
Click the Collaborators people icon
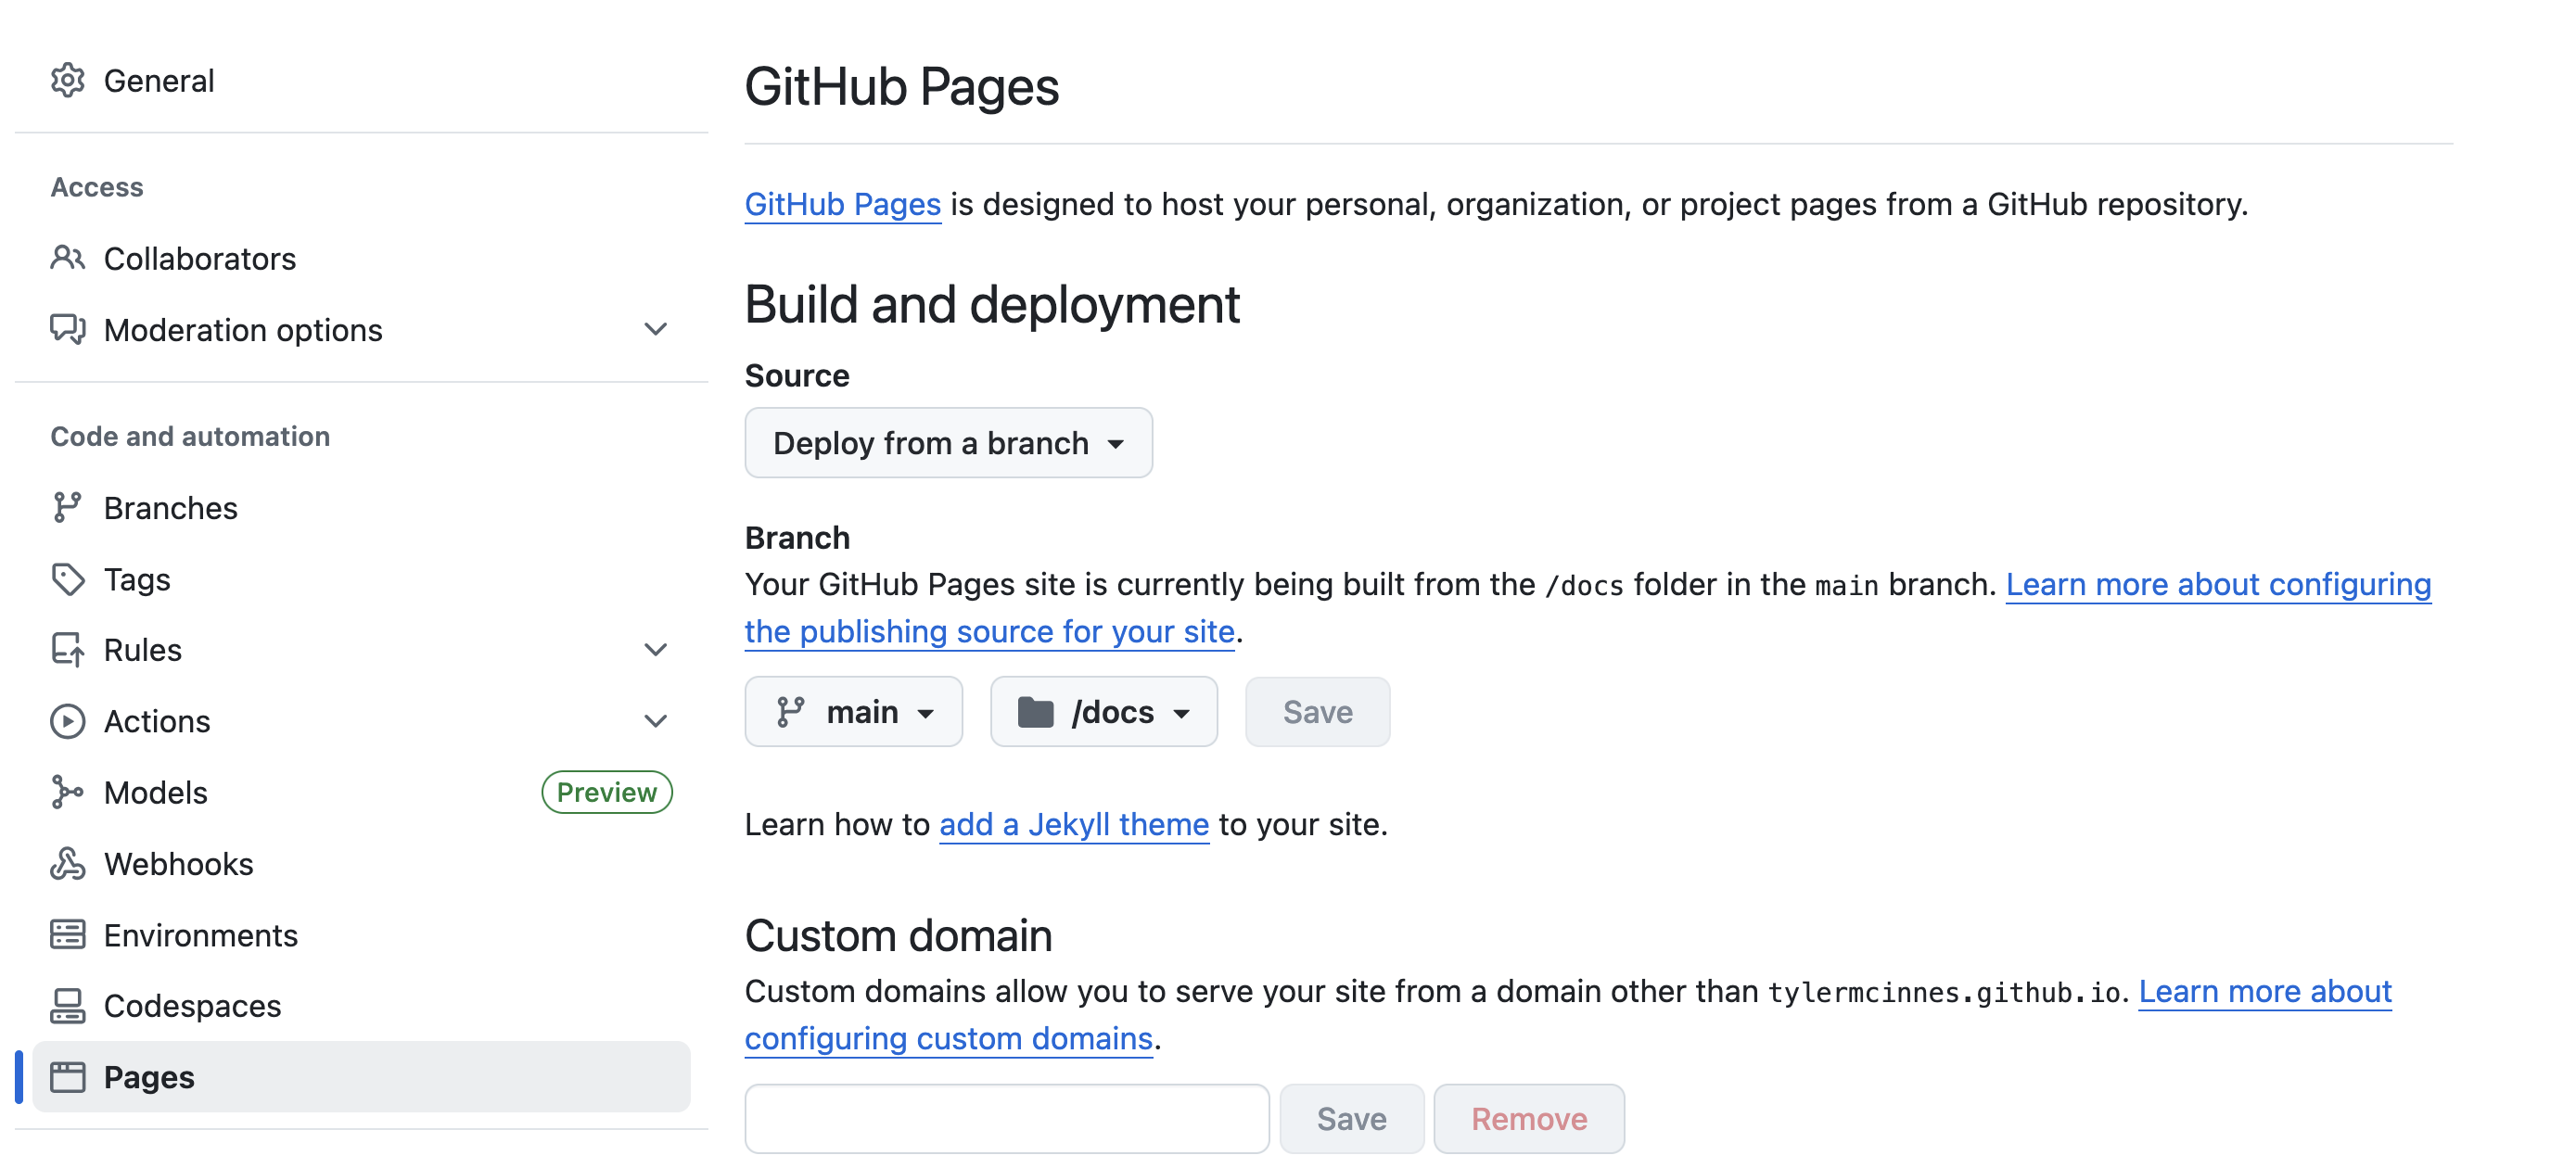tap(67, 258)
